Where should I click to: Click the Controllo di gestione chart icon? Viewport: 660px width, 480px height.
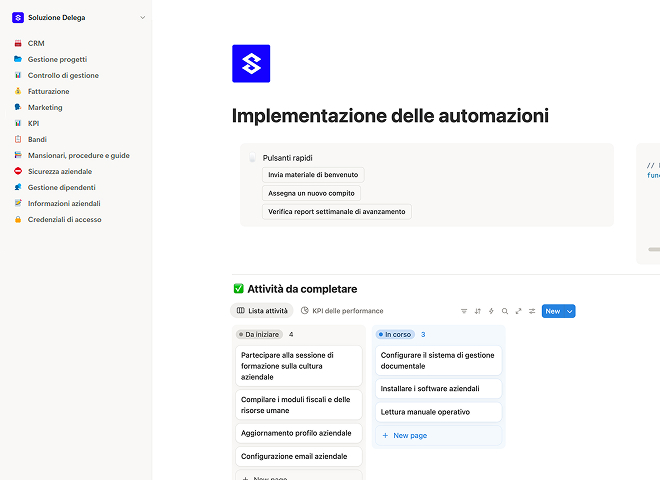(x=18, y=75)
